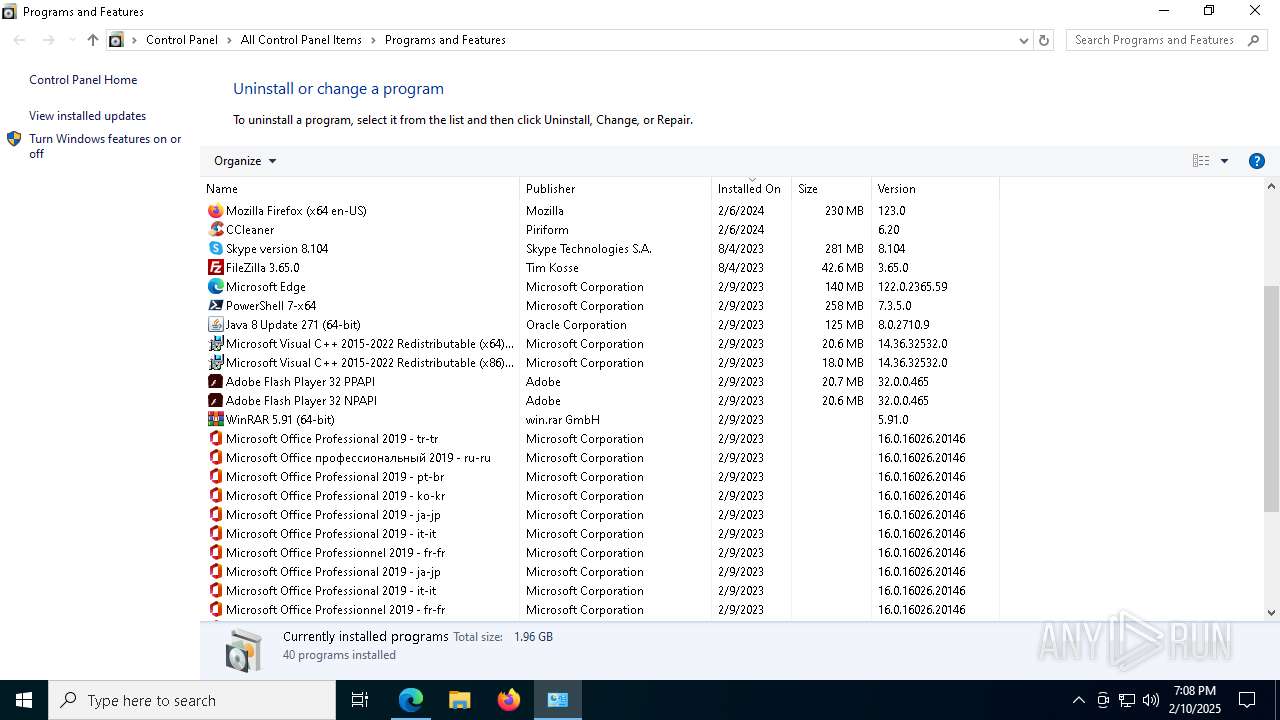The width and height of the screenshot is (1280, 720).
Task: Select the FileZilla 3.65.0 icon
Action: [215, 268]
